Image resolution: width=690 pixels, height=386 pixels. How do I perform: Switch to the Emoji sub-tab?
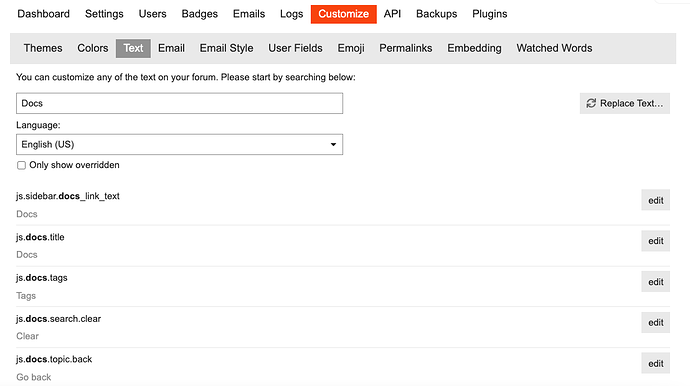351,48
